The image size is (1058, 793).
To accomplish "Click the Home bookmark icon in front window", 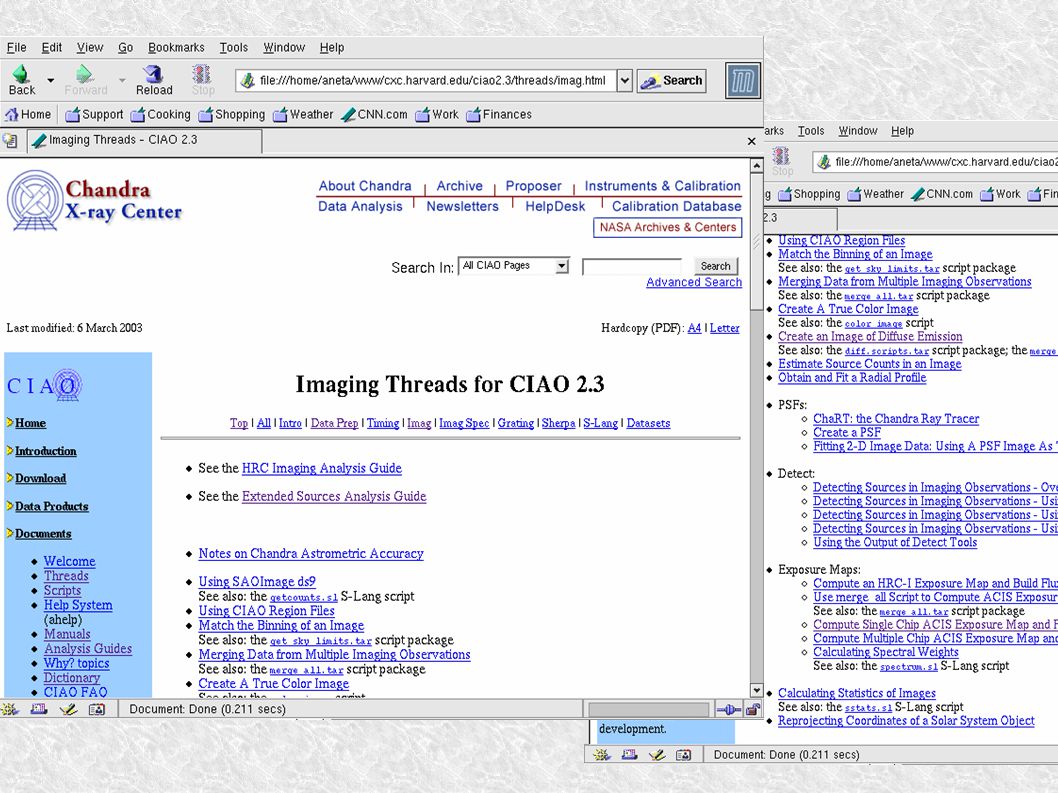I will (x=12, y=115).
